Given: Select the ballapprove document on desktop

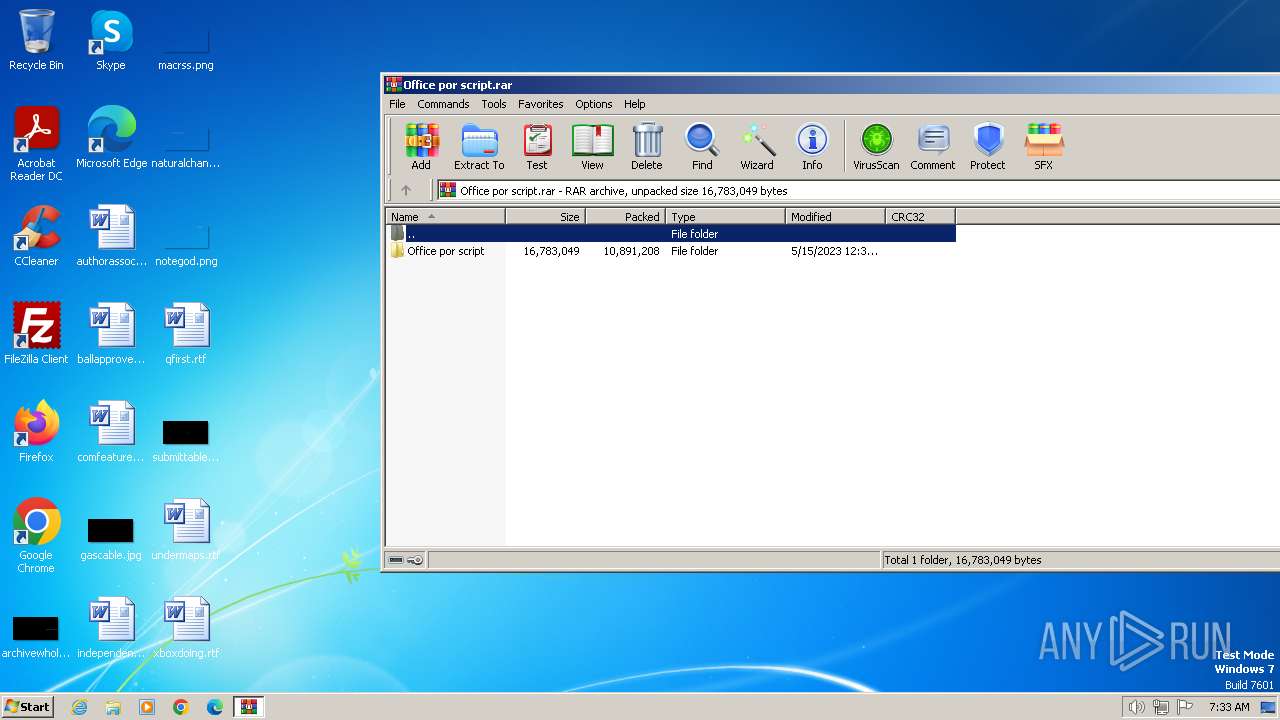Looking at the screenshot, I should click(111, 334).
